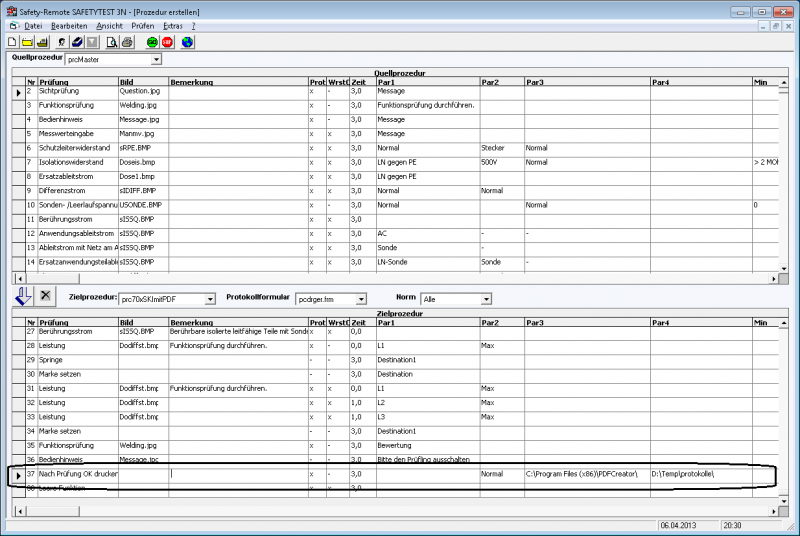Click the Destination1 cell in target row 34
800x536 pixels.
click(x=428, y=431)
